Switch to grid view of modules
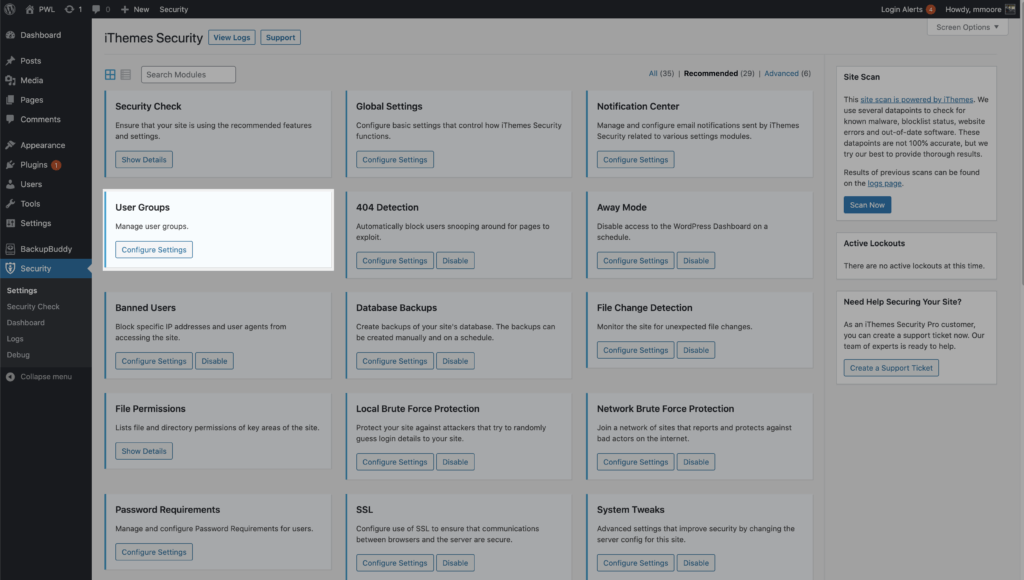Viewport: 1024px width, 580px height. click(x=110, y=74)
